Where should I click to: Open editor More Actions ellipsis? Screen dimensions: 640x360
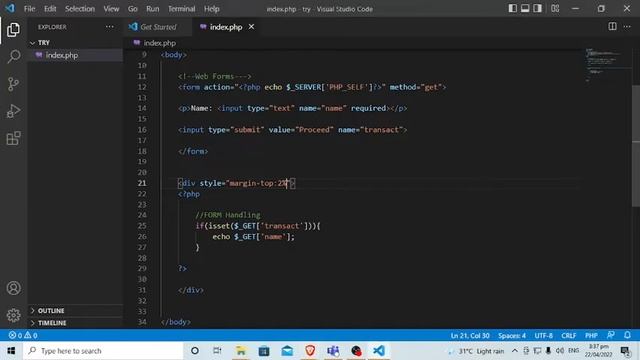627,27
